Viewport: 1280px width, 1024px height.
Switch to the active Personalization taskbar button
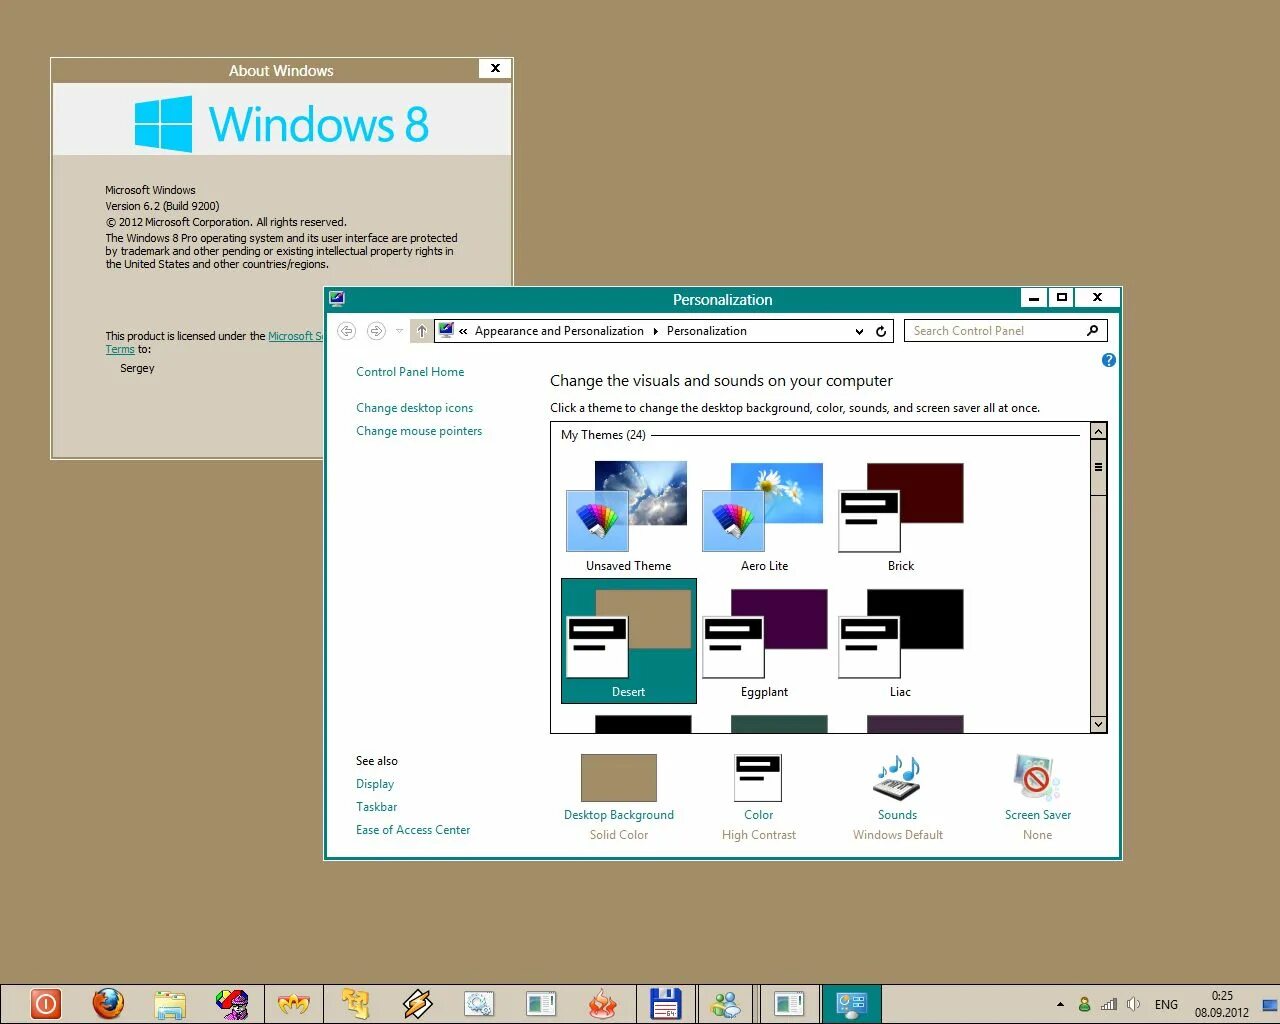point(851,1003)
